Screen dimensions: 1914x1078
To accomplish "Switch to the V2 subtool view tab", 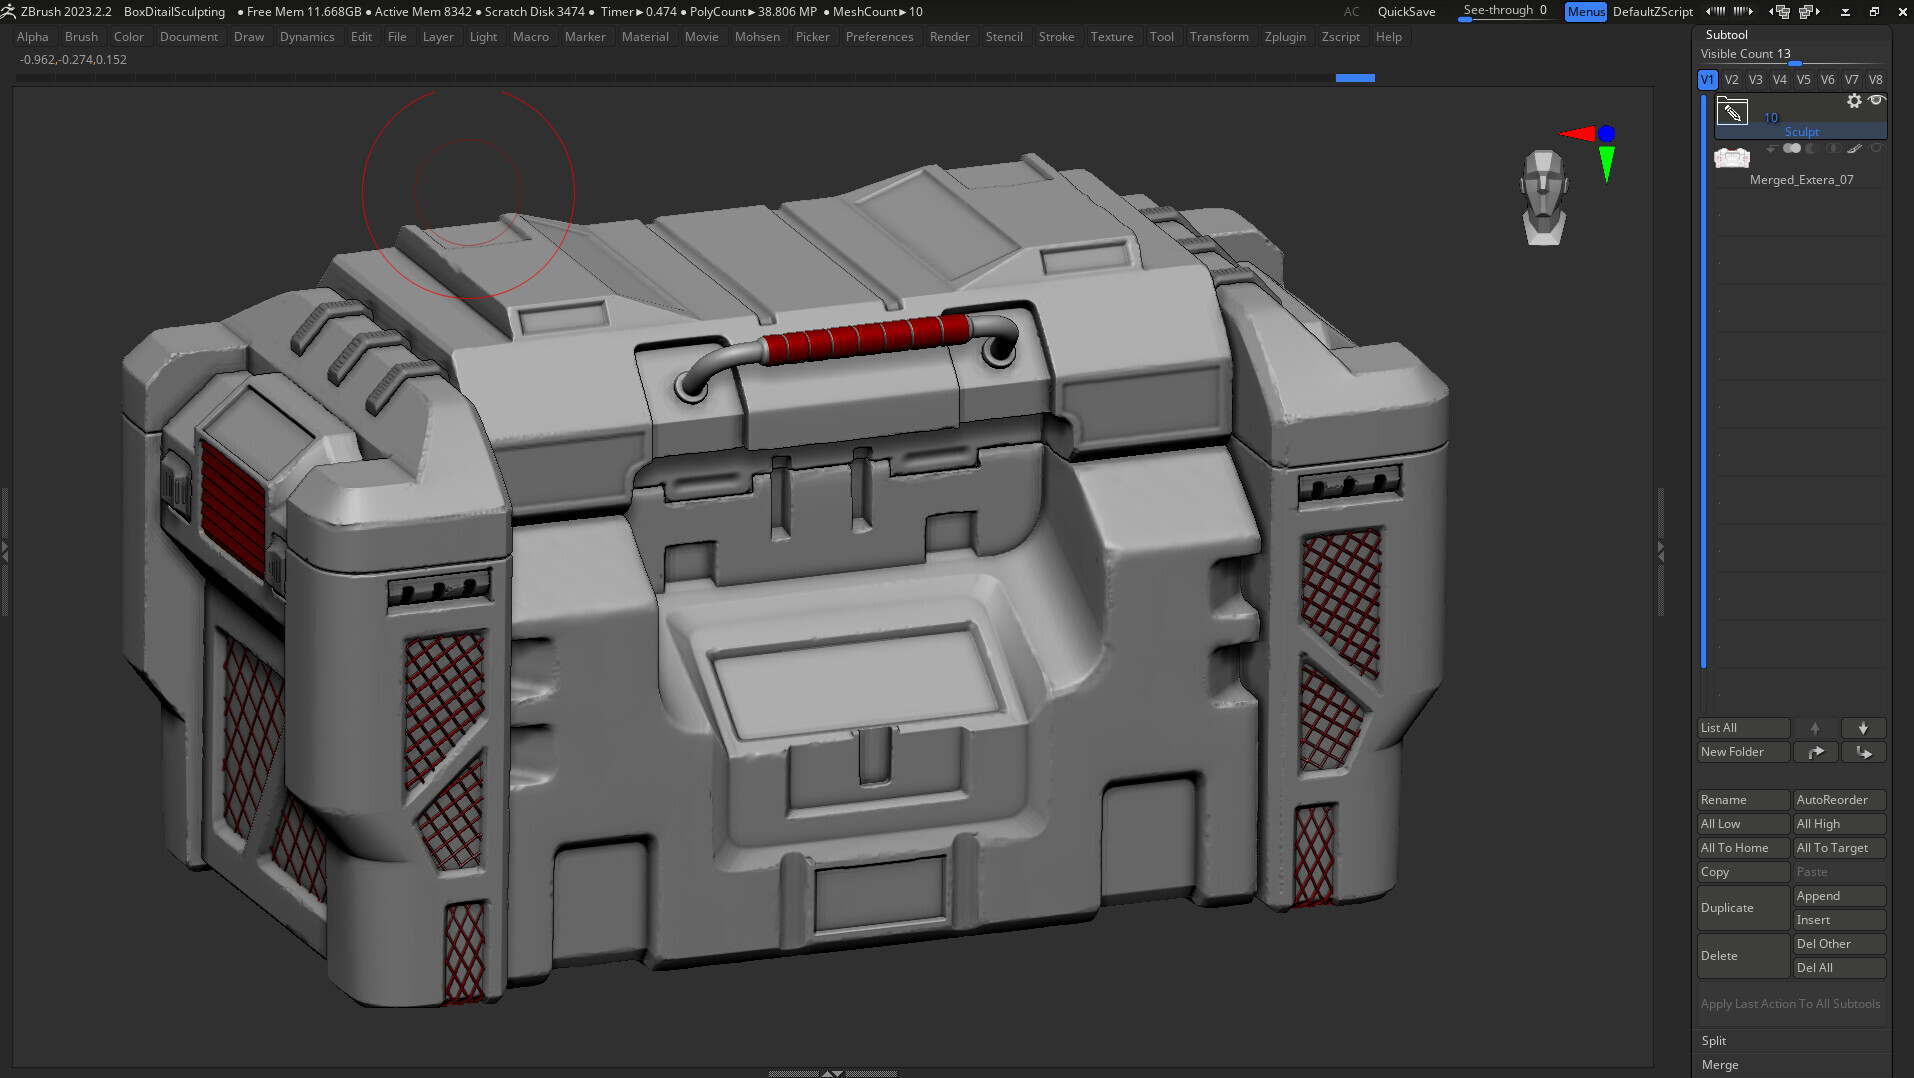I will pos(1731,79).
